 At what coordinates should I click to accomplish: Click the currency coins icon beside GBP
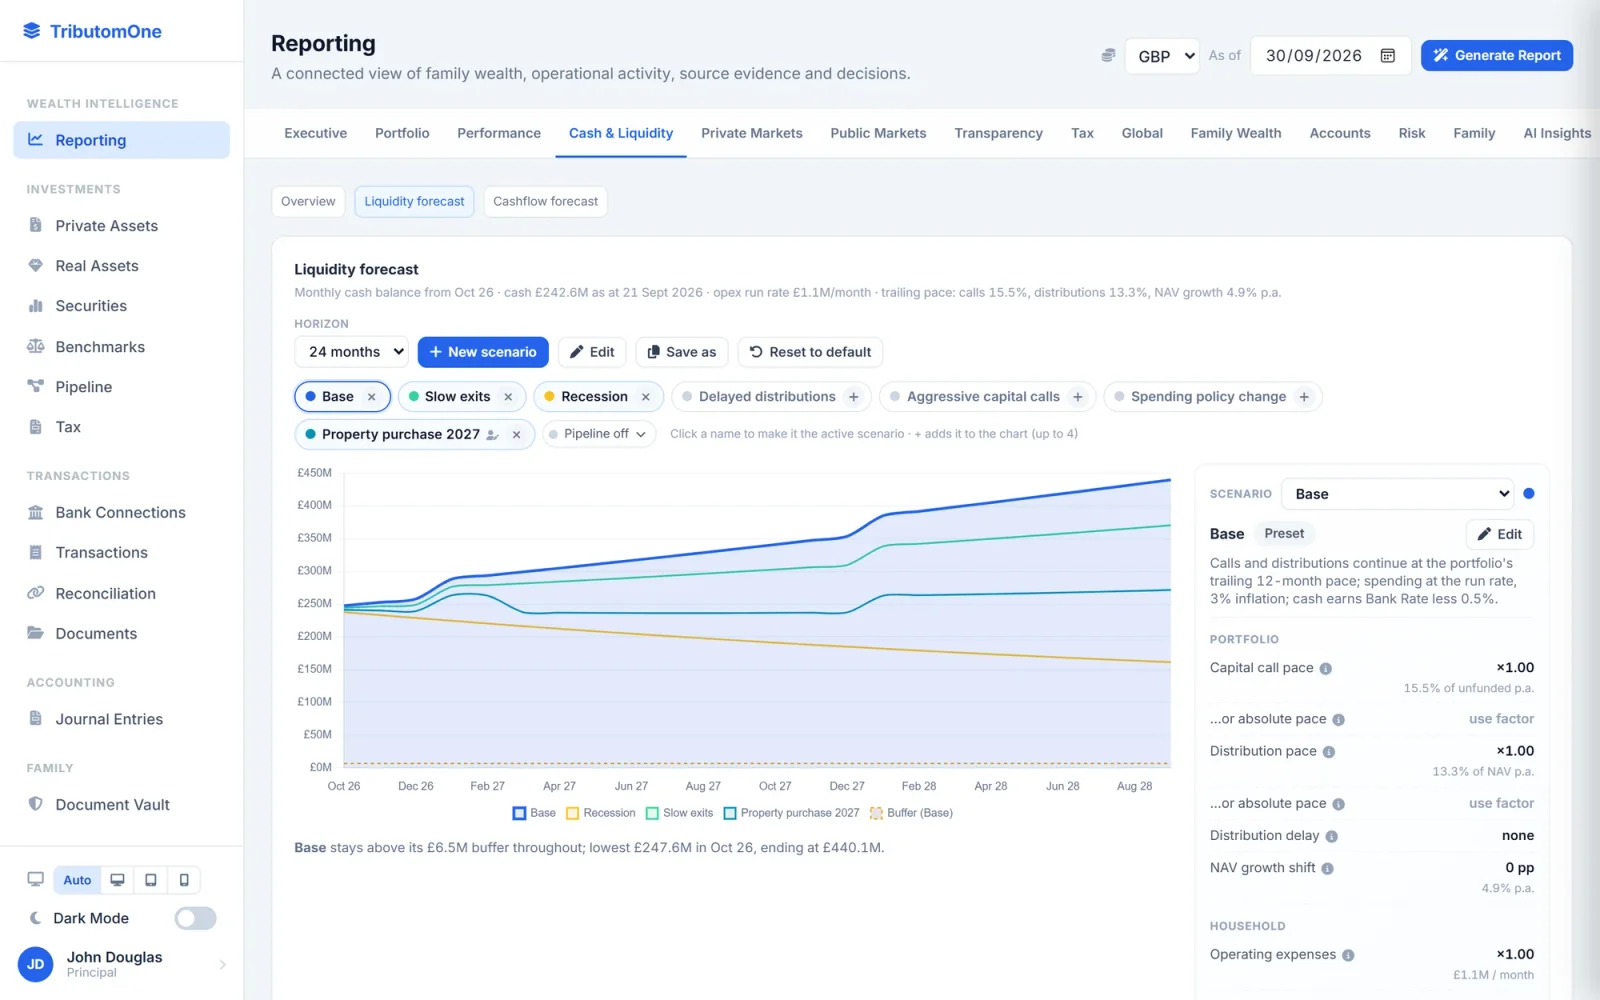(x=1108, y=56)
